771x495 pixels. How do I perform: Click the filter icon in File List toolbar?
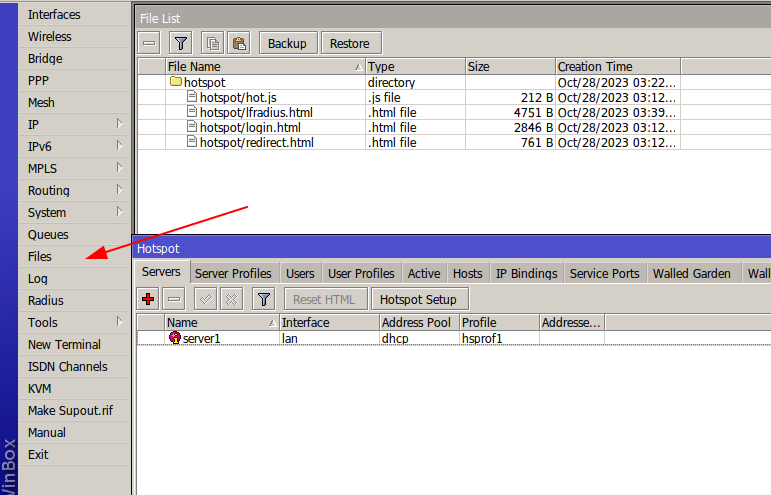pyautogui.click(x=180, y=43)
